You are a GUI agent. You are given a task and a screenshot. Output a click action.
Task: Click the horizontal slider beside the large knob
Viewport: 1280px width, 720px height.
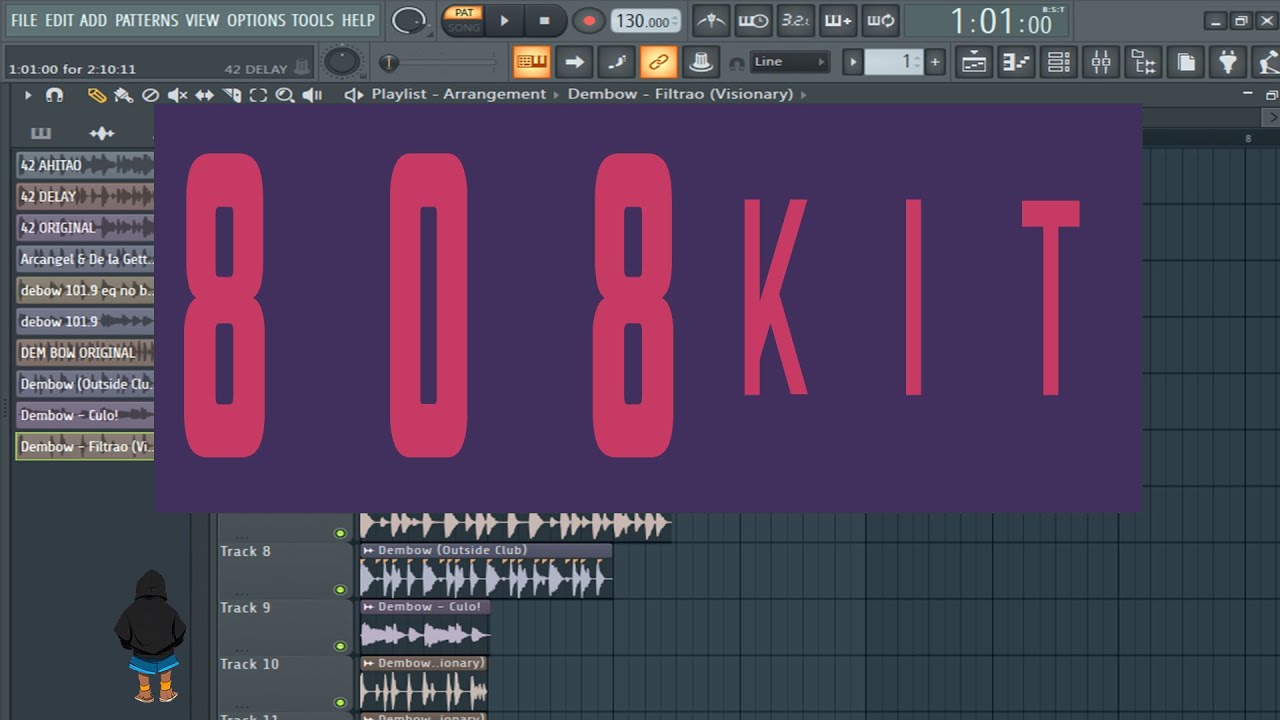pyautogui.click(x=437, y=63)
